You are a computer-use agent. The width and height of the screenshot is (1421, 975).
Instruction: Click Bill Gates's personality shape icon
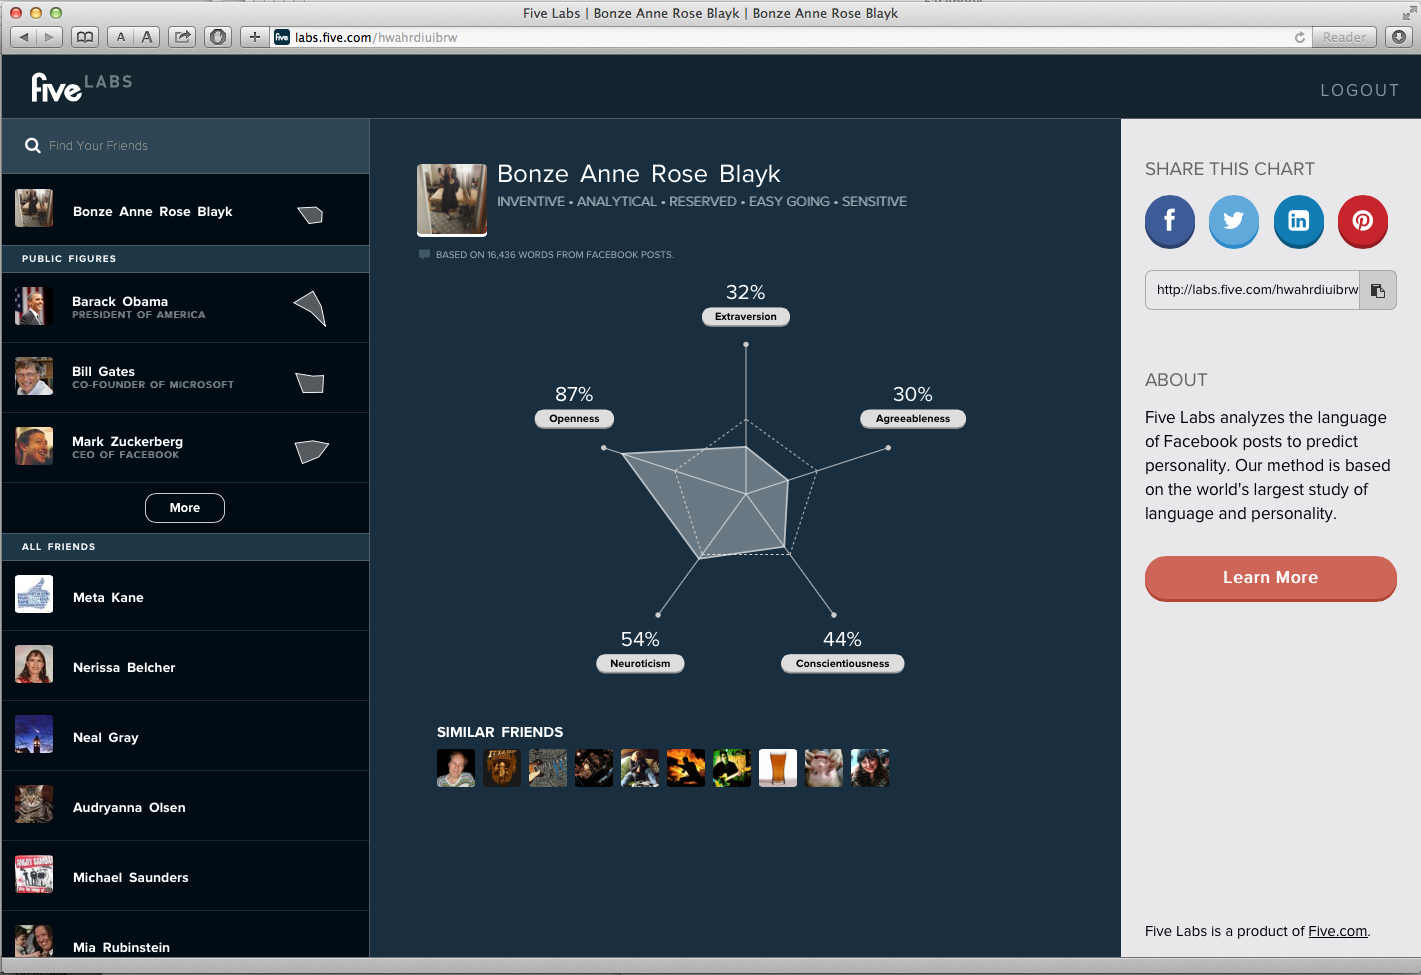pos(310,381)
